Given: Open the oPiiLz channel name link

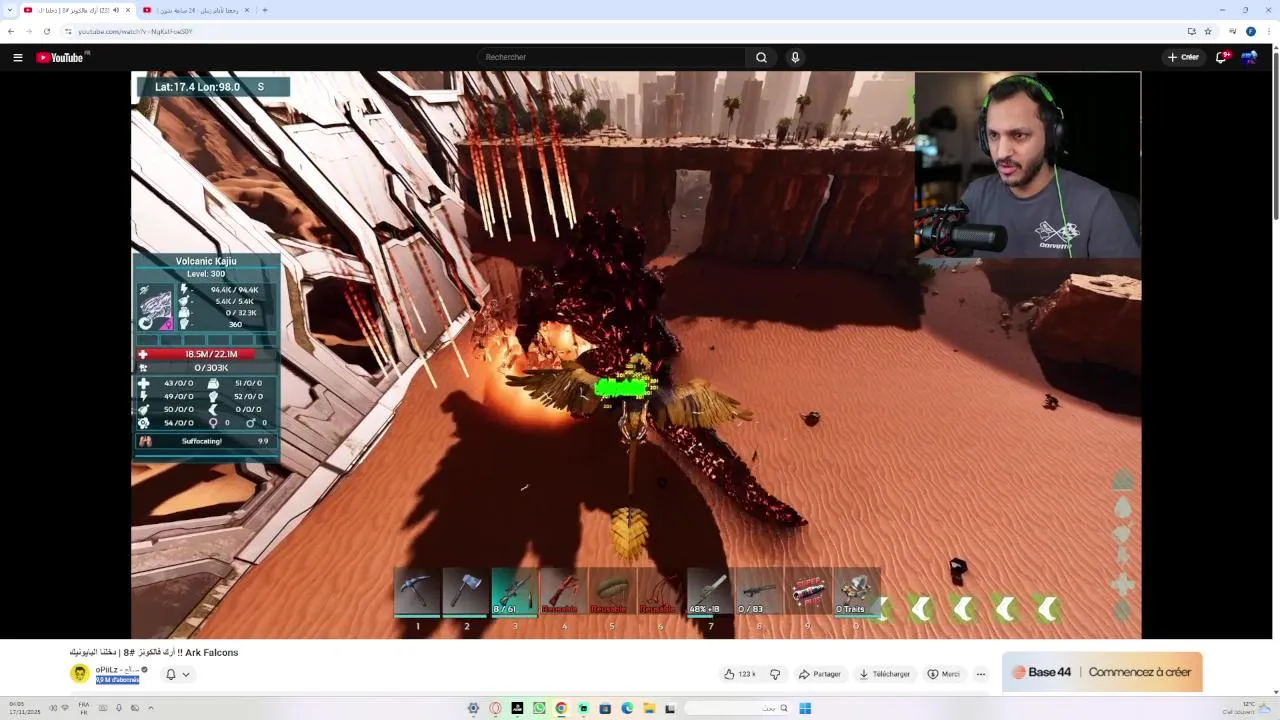Looking at the screenshot, I should click(117, 669).
